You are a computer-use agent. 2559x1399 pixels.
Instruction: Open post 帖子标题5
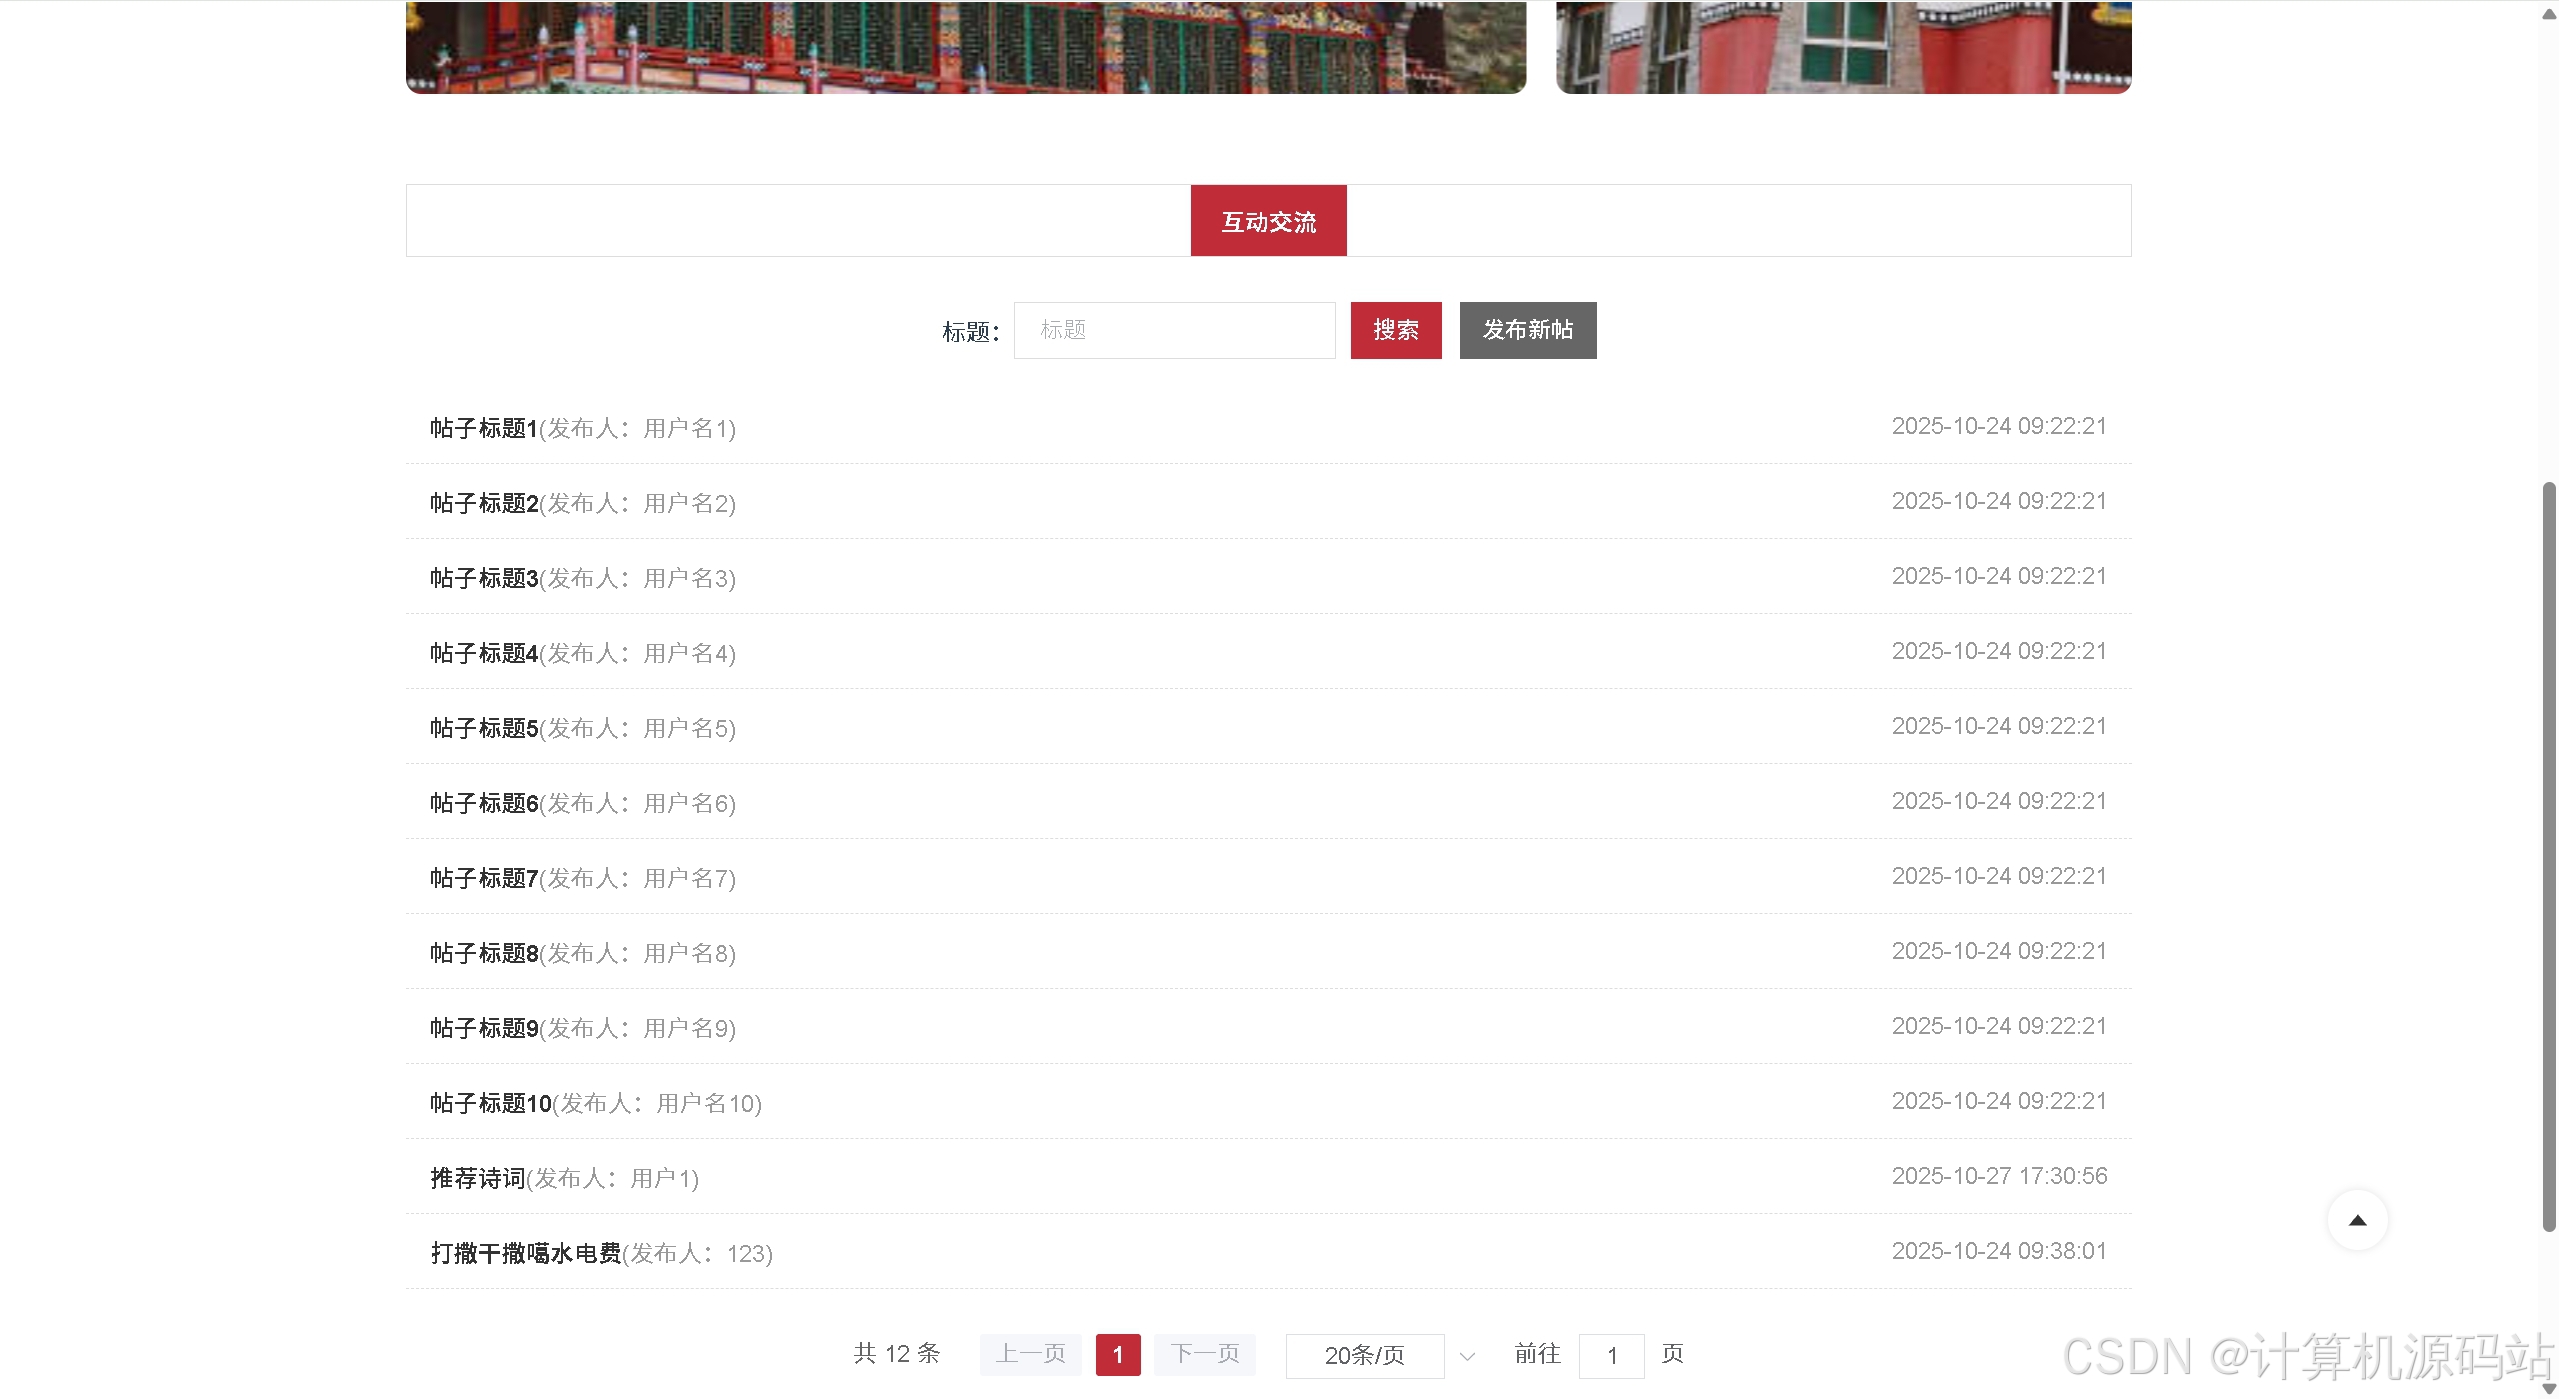[x=484, y=728]
